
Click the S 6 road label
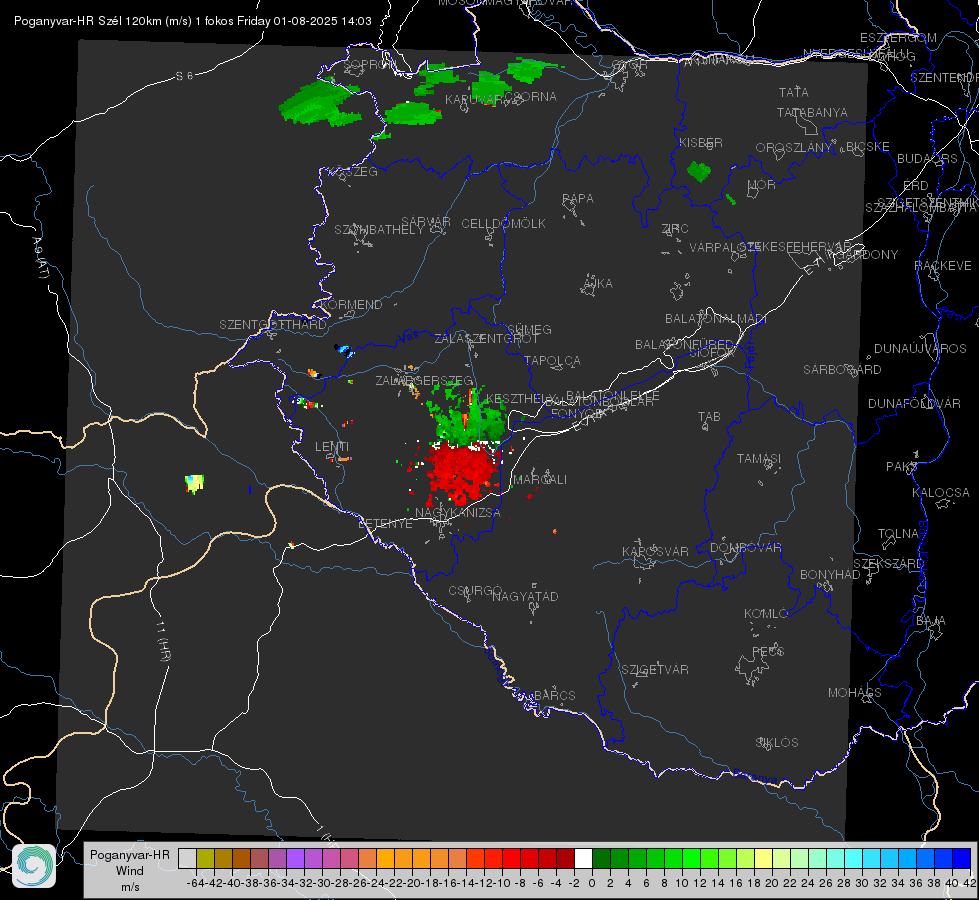point(184,76)
